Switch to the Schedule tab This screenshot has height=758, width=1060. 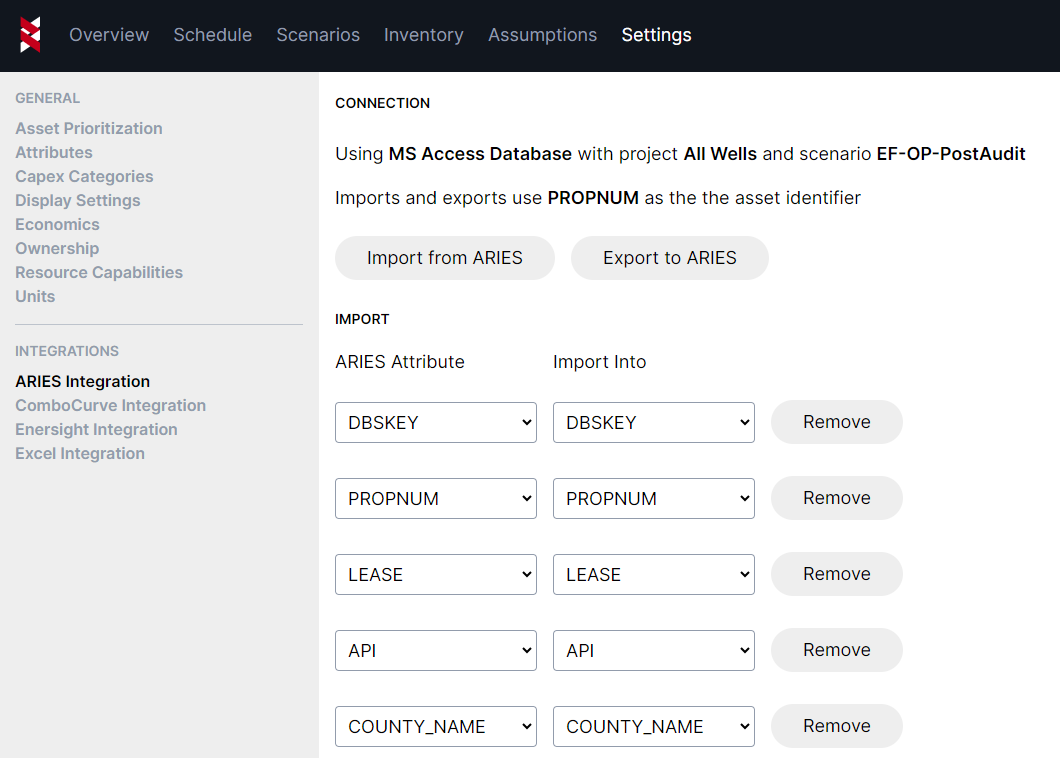[x=212, y=35]
